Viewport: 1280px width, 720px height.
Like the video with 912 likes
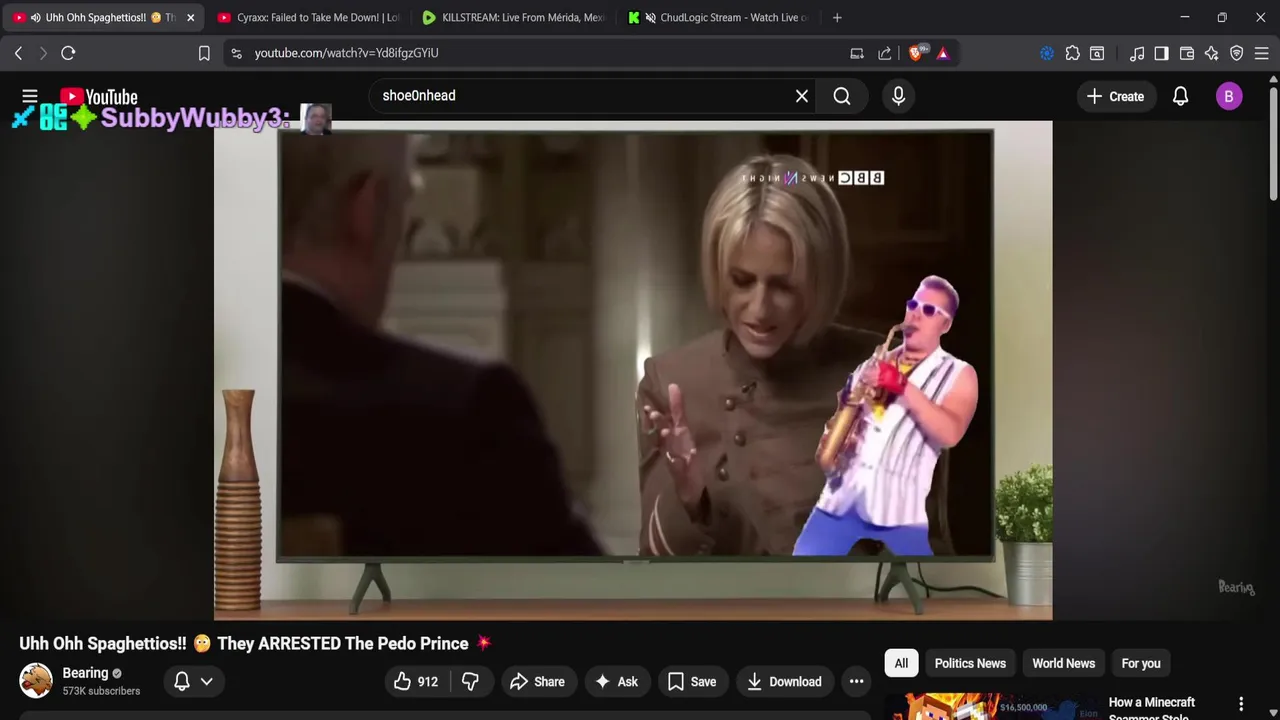pos(416,681)
